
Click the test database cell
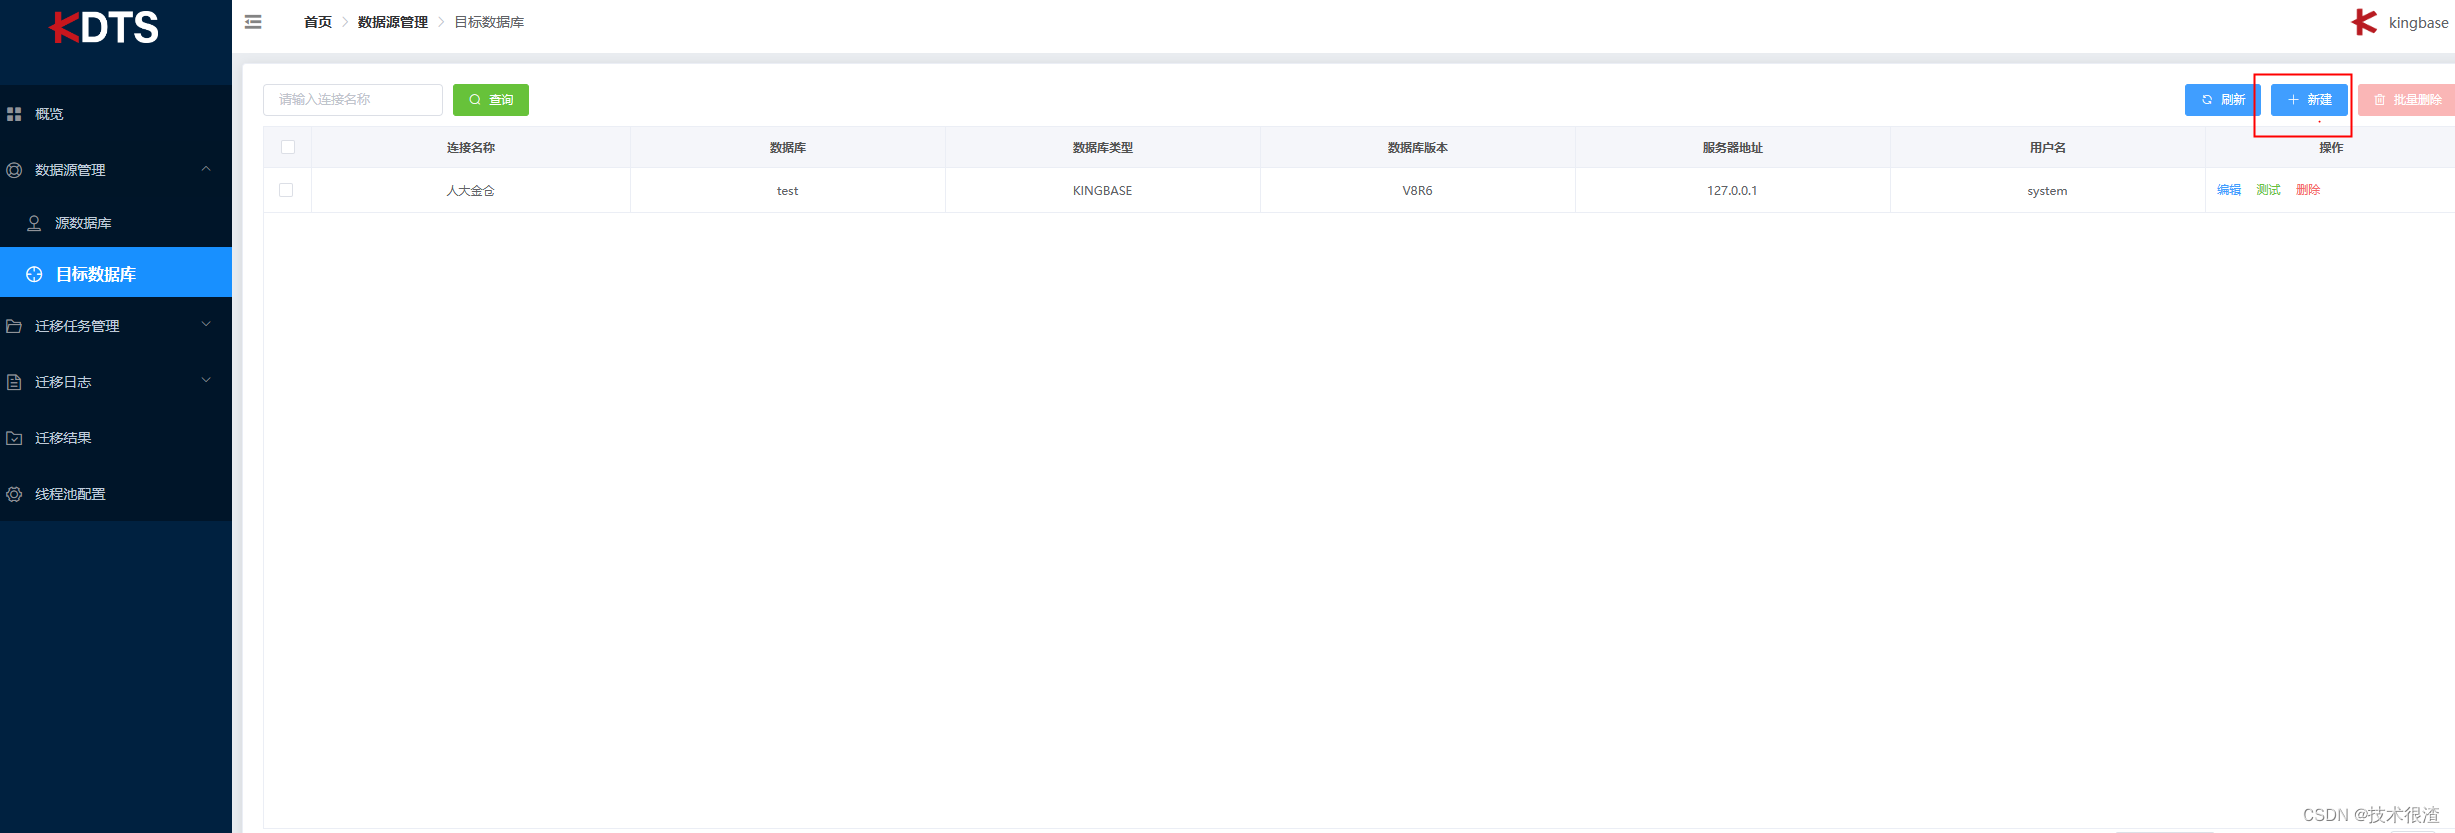click(x=788, y=190)
